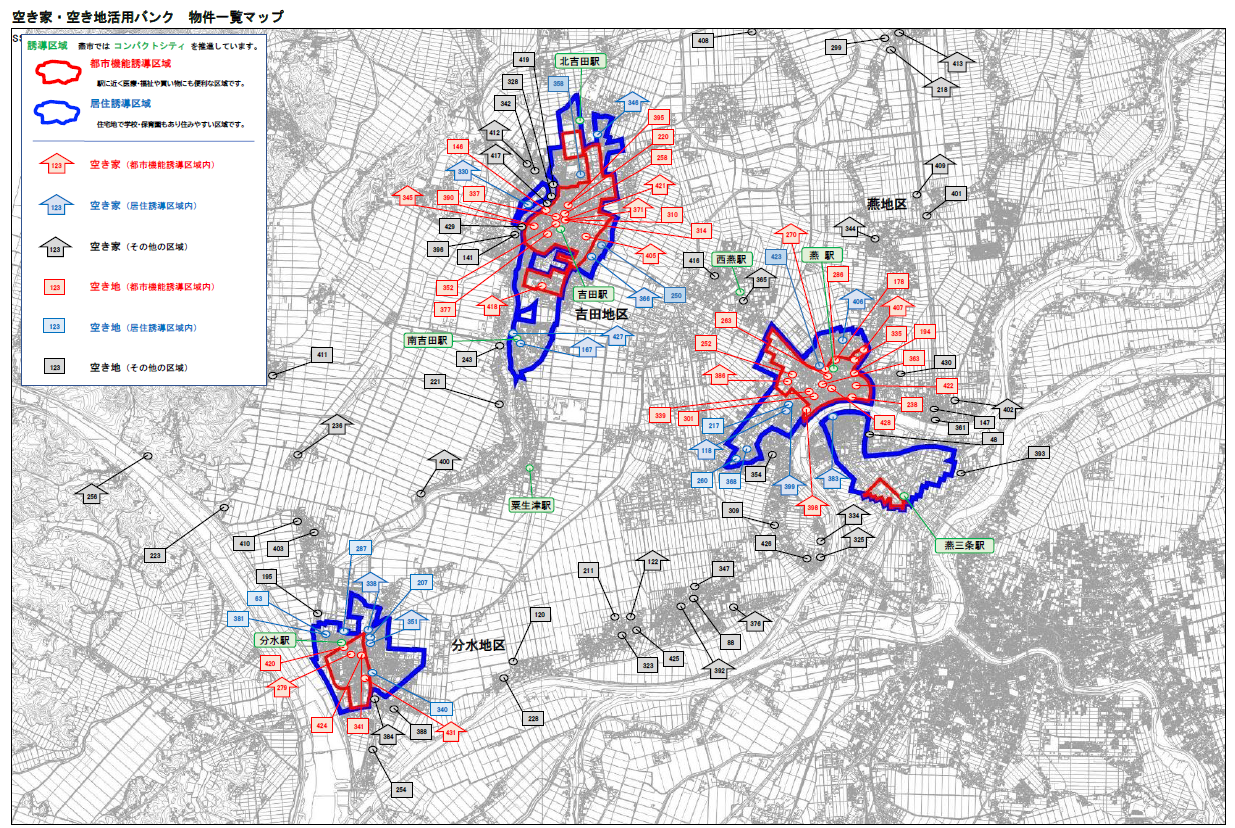Click the gray house-arrow marker 122

tap(652, 561)
